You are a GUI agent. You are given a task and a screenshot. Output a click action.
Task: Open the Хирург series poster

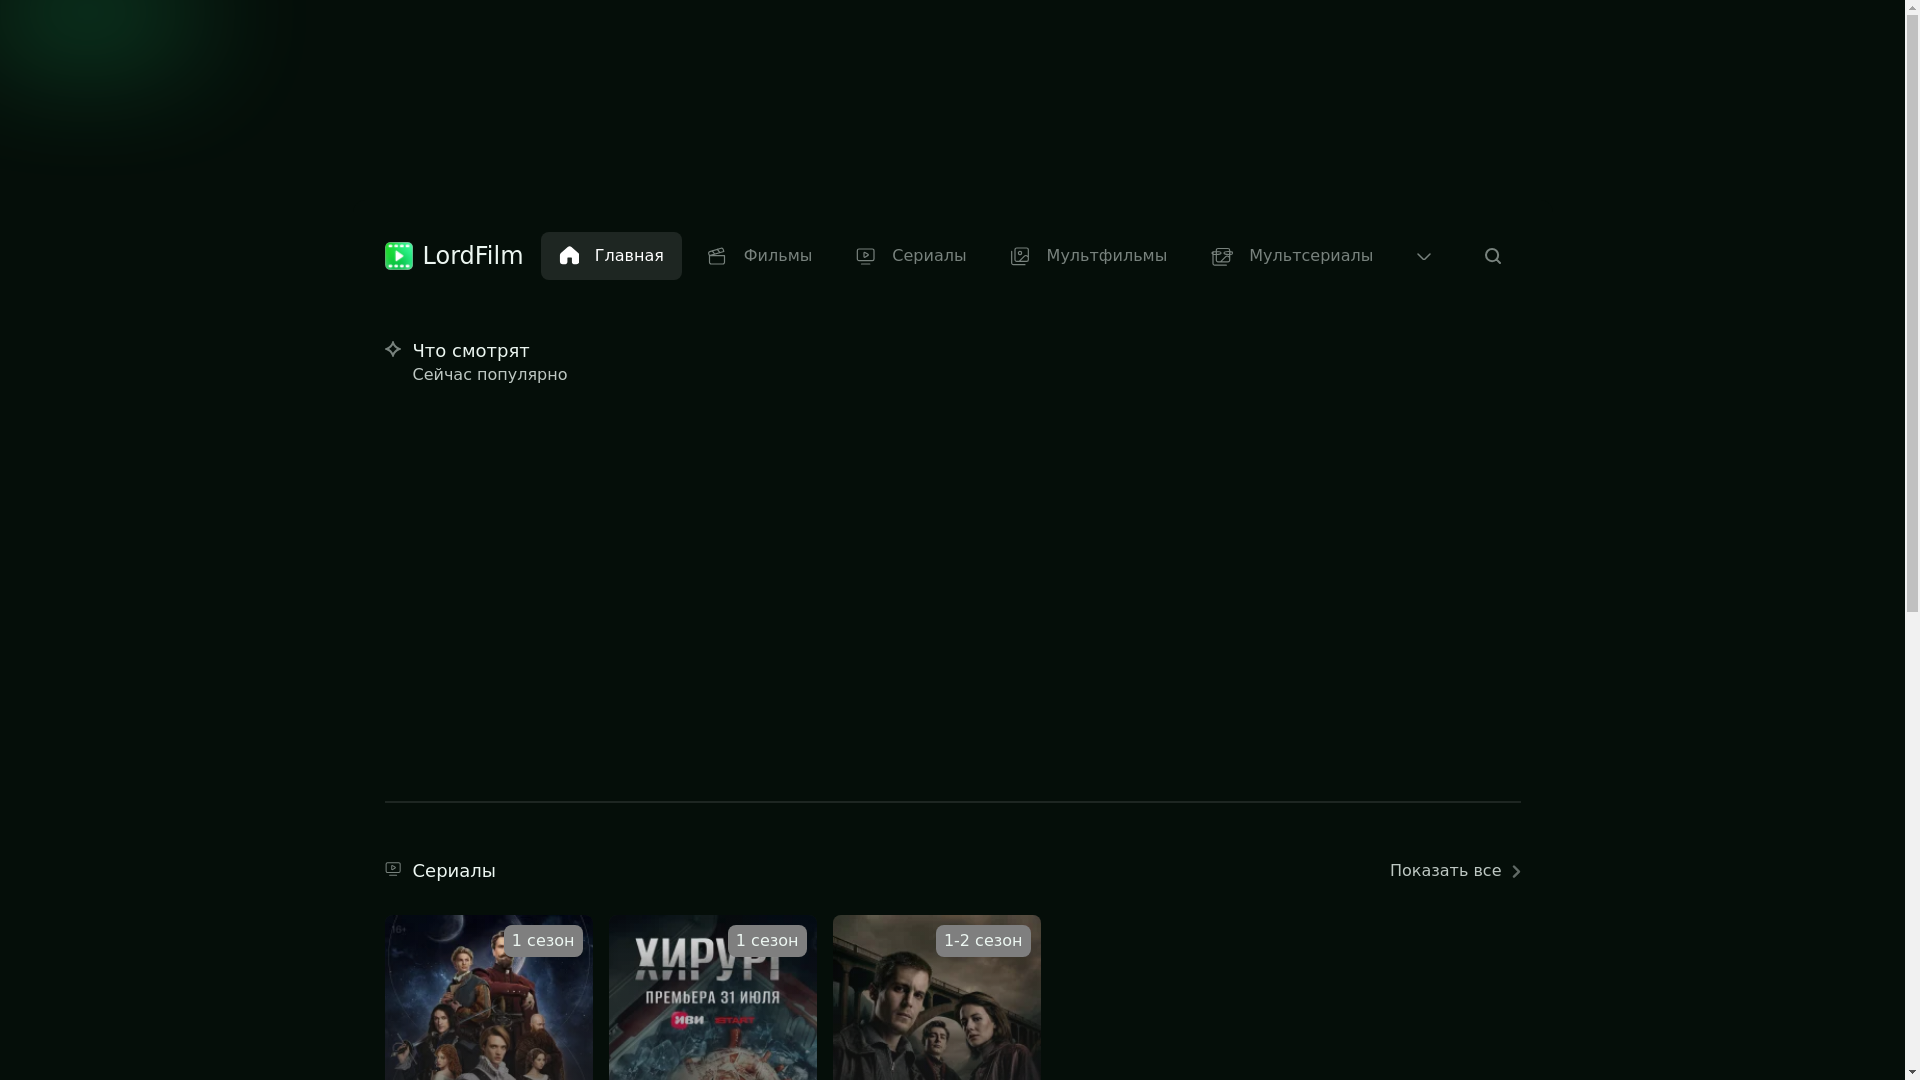(x=713, y=998)
